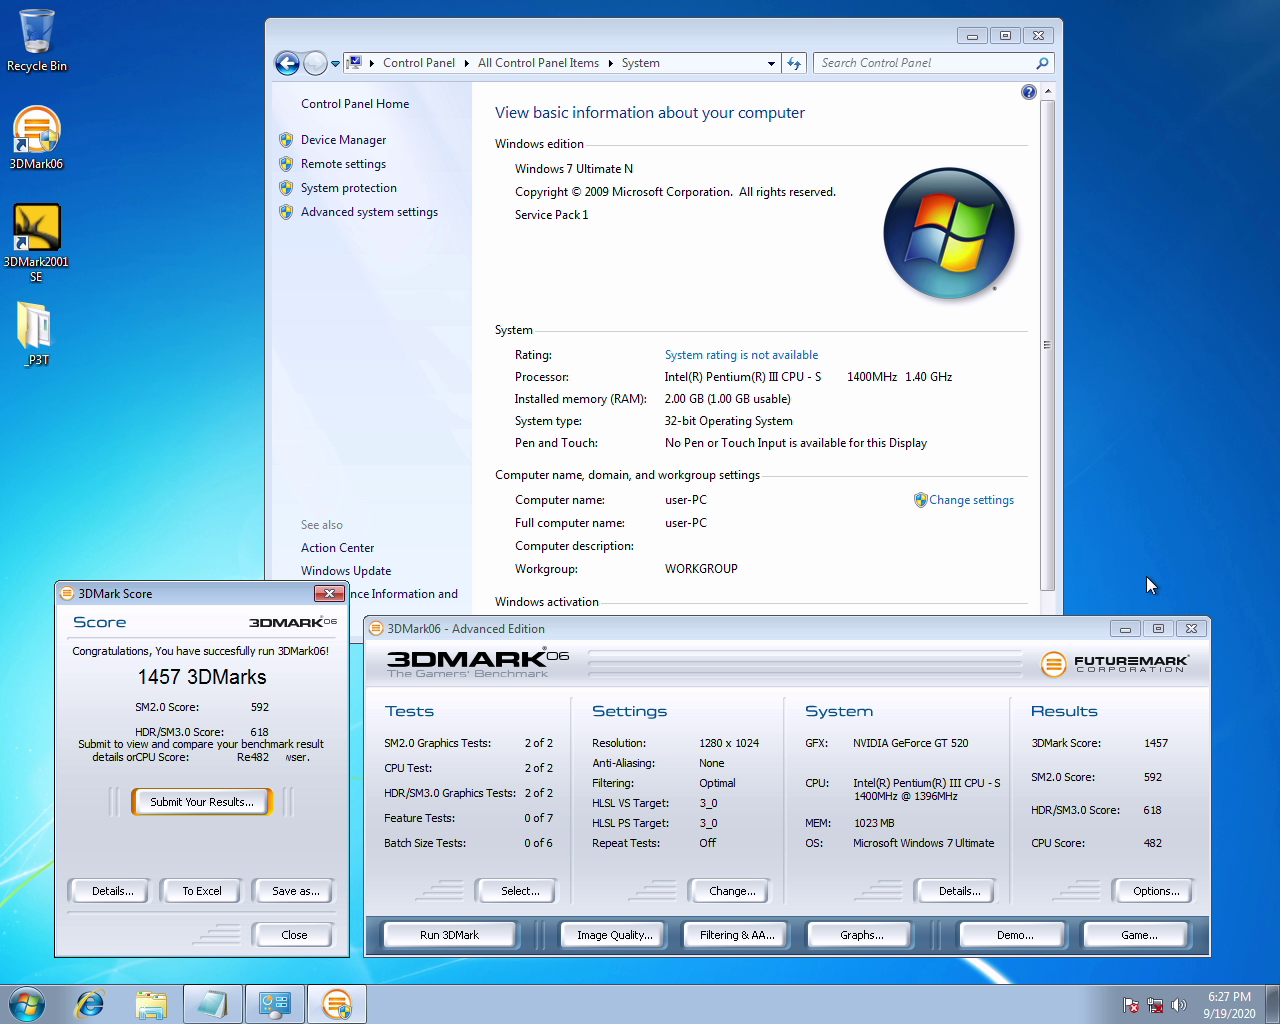Click the Windows Start orb
Screen dimensions: 1280x1024
pyautogui.click(x=27, y=1004)
